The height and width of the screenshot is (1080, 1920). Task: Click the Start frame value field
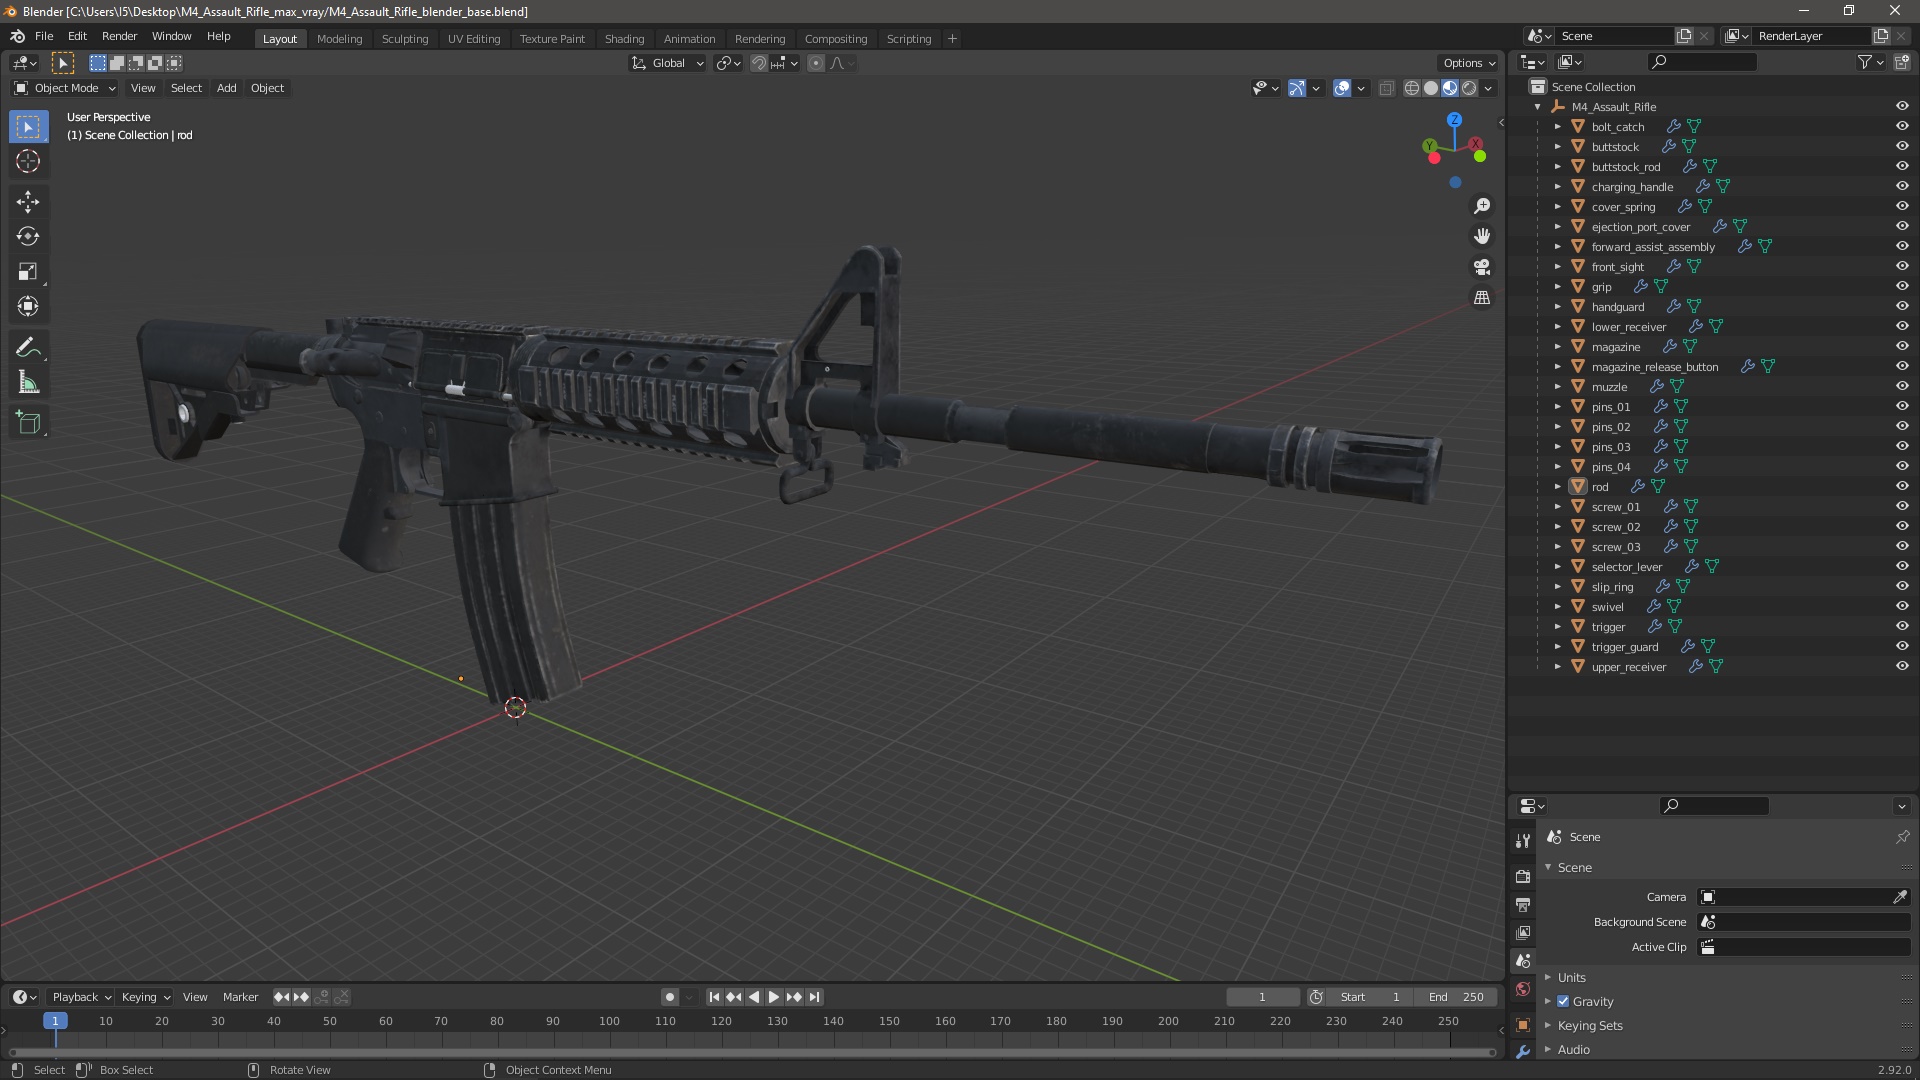(x=1371, y=997)
